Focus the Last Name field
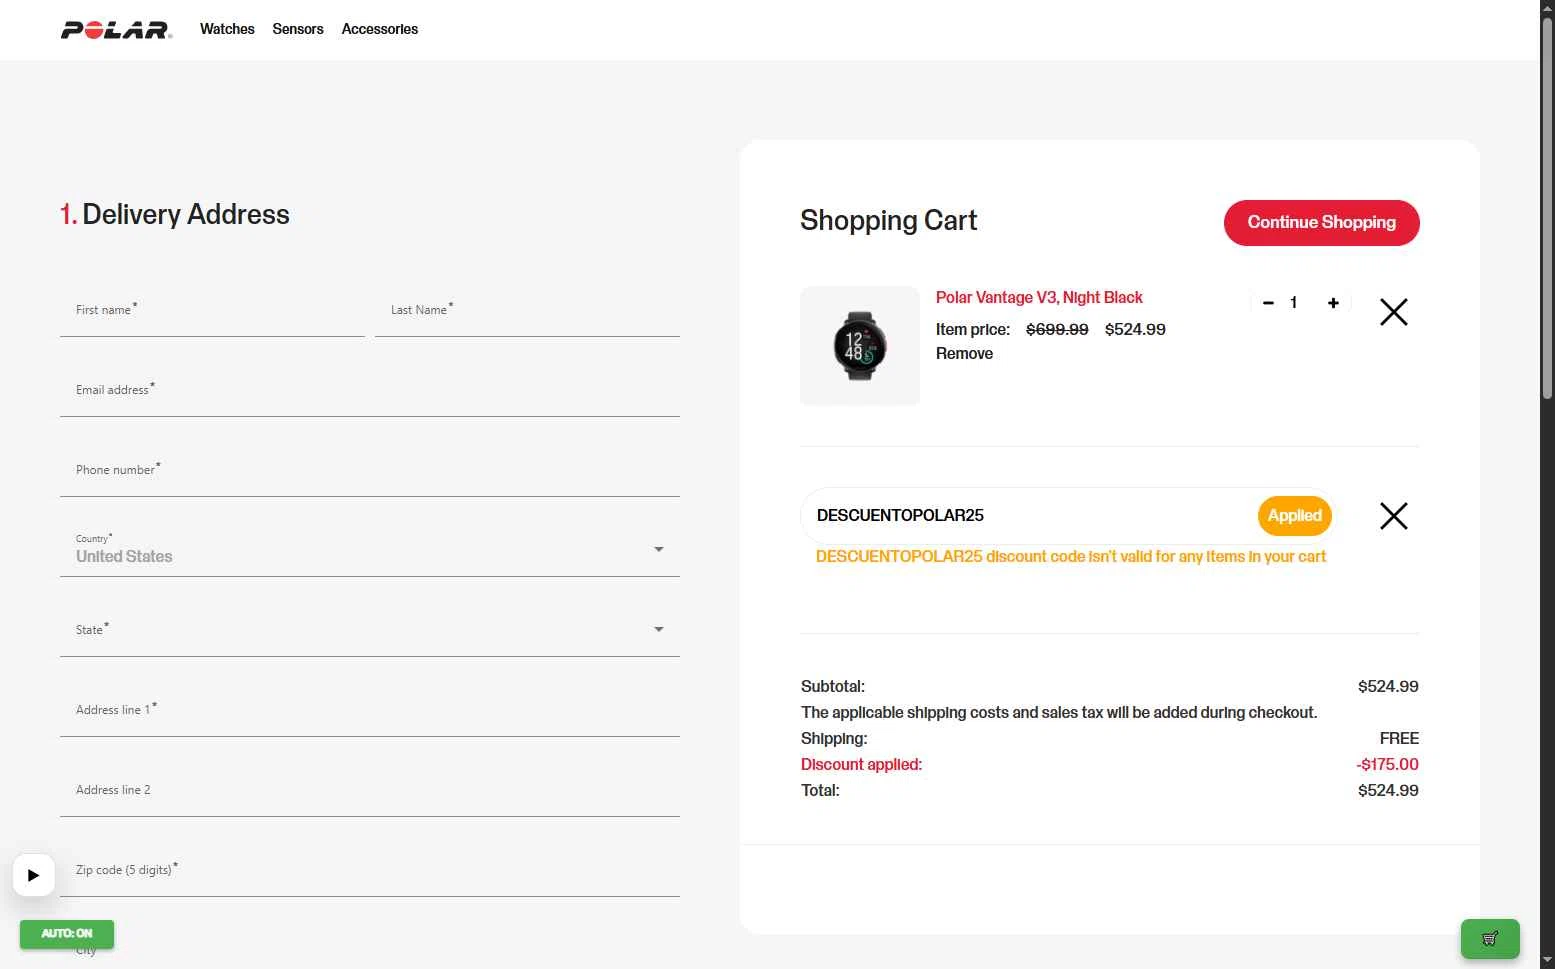This screenshot has width=1555, height=969. (x=527, y=312)
